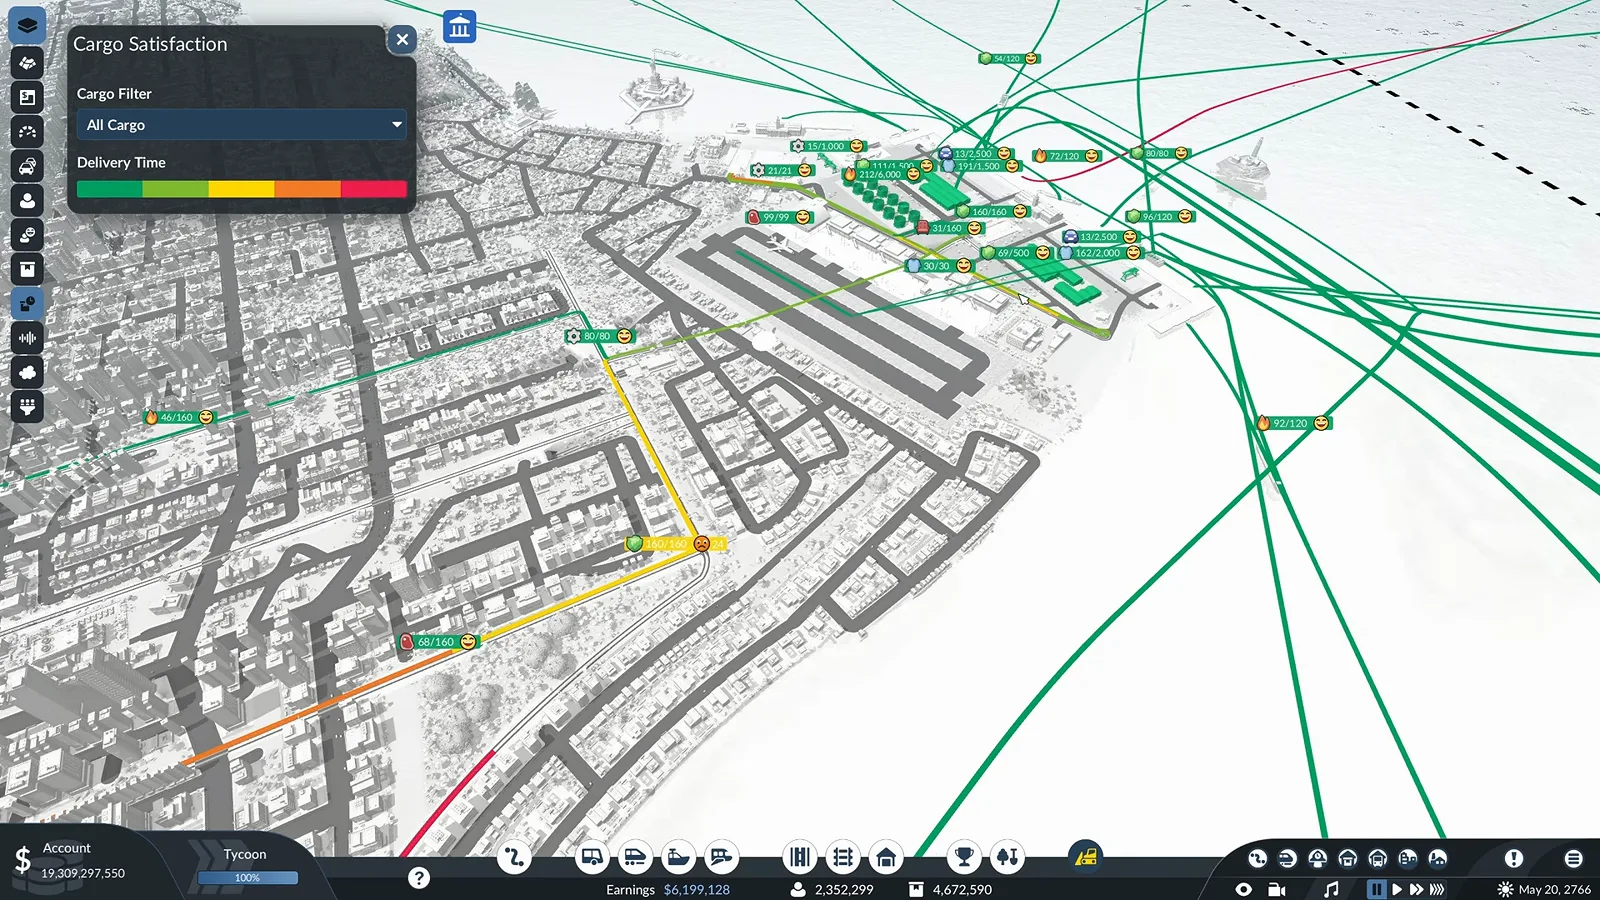Open the land value layer icon

(x=27, y=97)
